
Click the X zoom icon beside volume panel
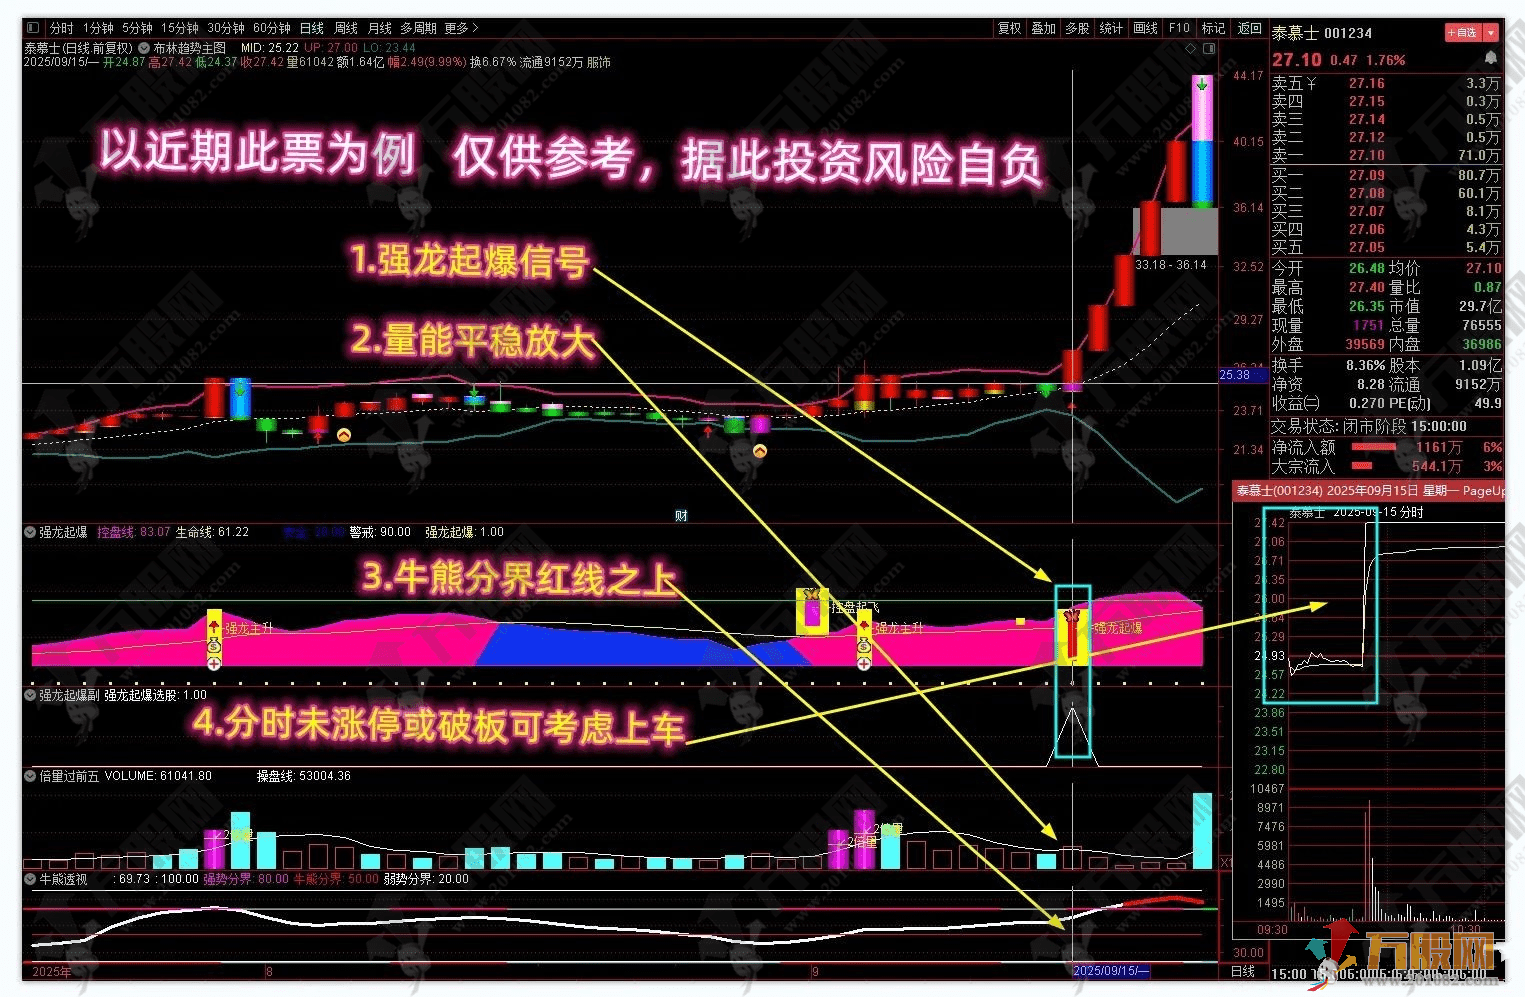tap(1226, 860)
